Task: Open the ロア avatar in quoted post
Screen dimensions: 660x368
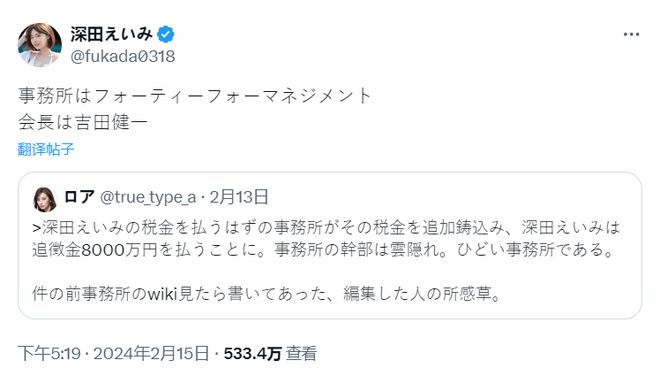Action: [45, 199]
